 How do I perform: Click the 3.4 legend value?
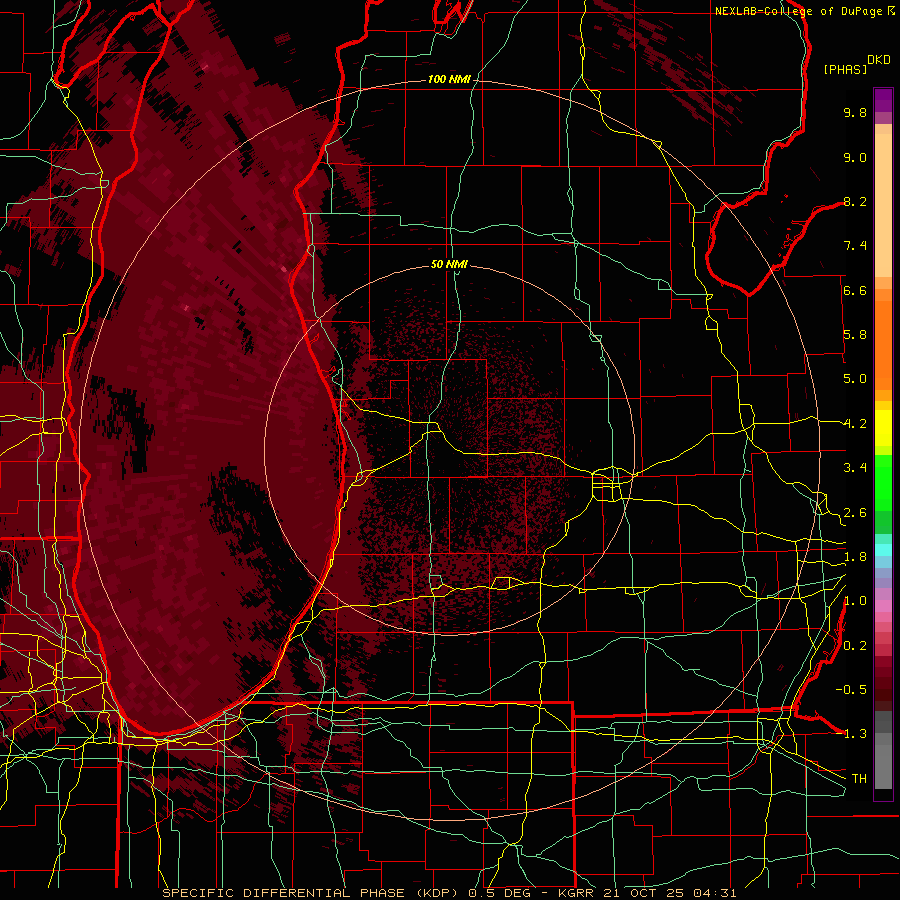coord(855,468)
